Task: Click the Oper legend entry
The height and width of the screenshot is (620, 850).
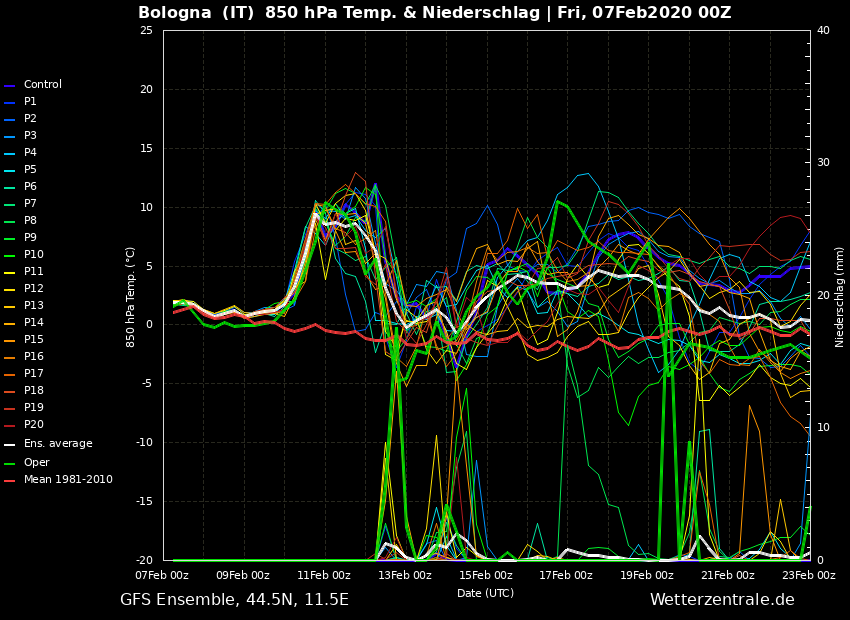Action: 36,463
